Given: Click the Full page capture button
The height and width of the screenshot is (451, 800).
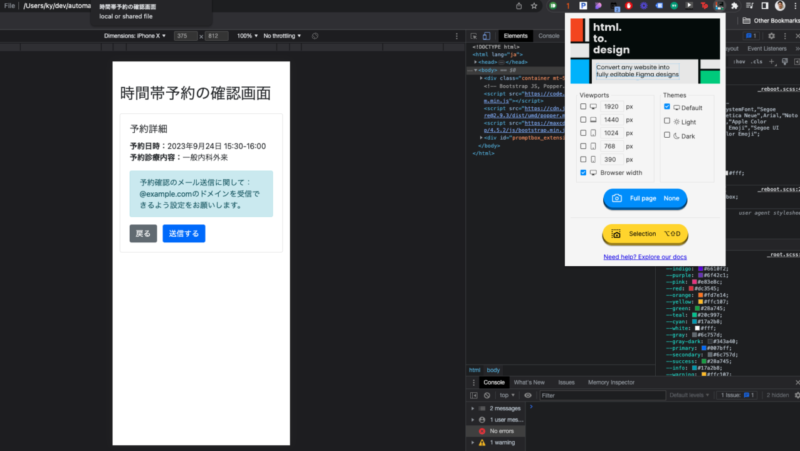Looking at the screenshot, I should [645, 199].
